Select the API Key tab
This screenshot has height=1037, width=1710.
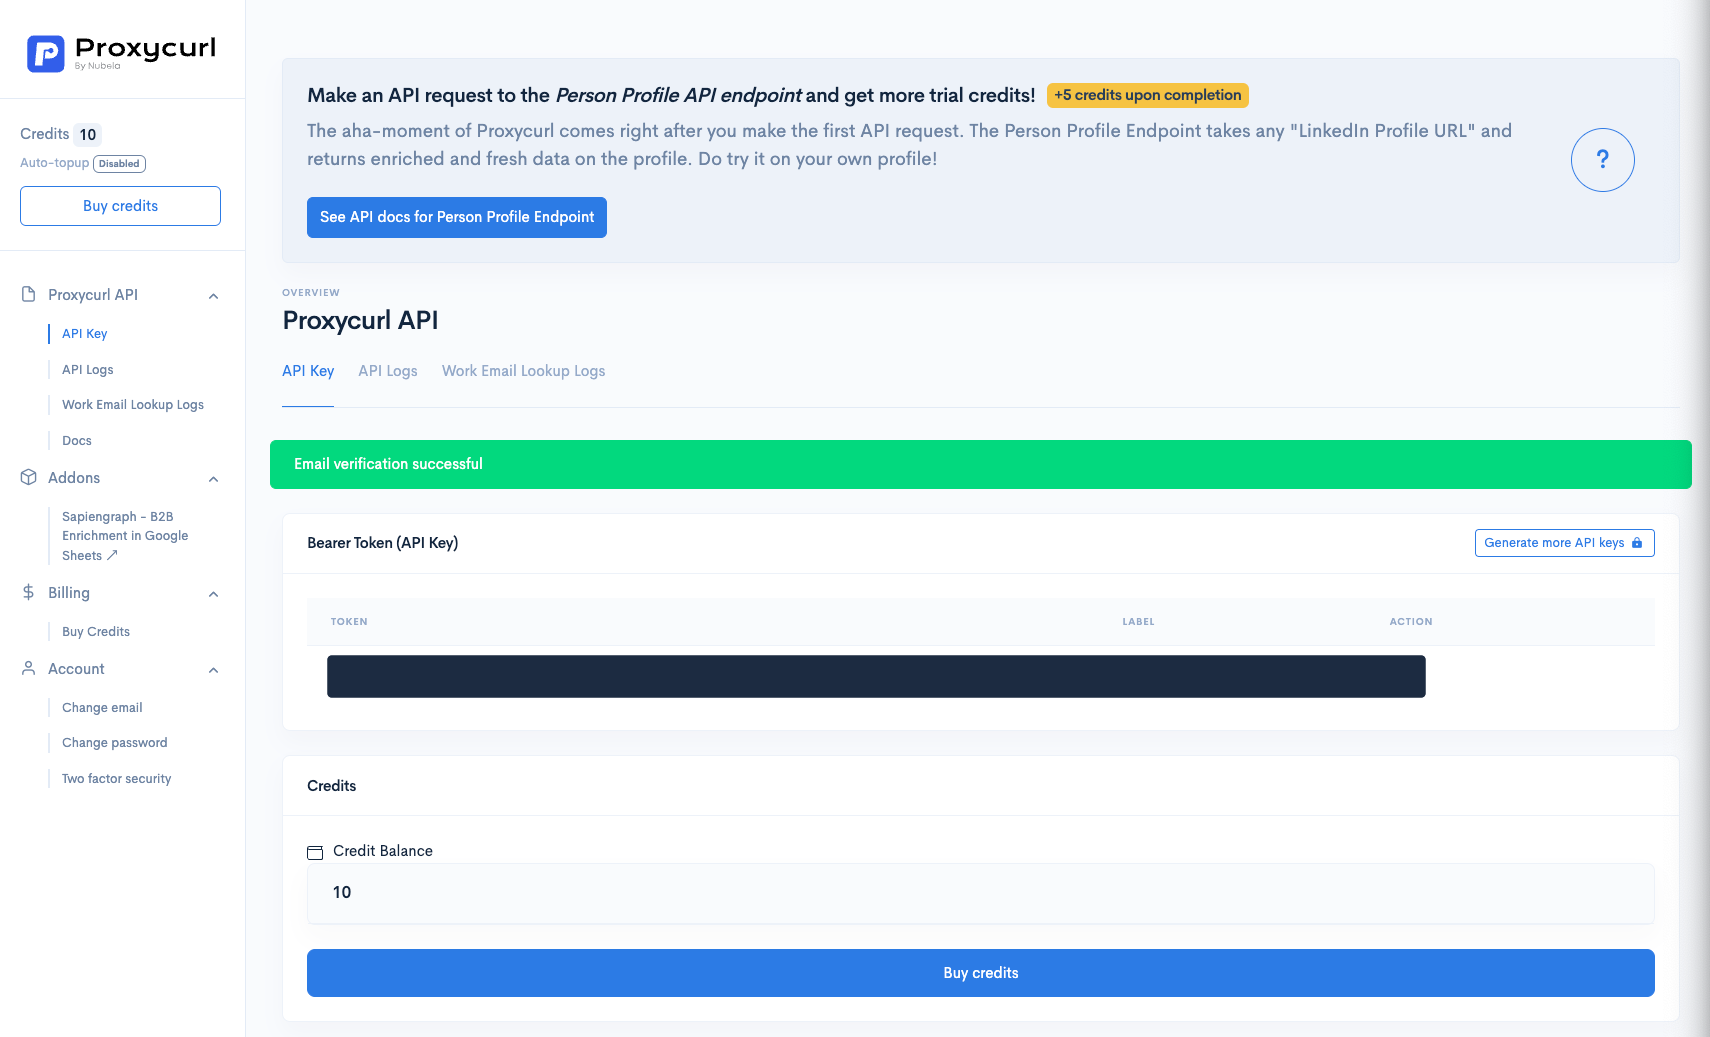pyautogui.click(x=308, y=371)
